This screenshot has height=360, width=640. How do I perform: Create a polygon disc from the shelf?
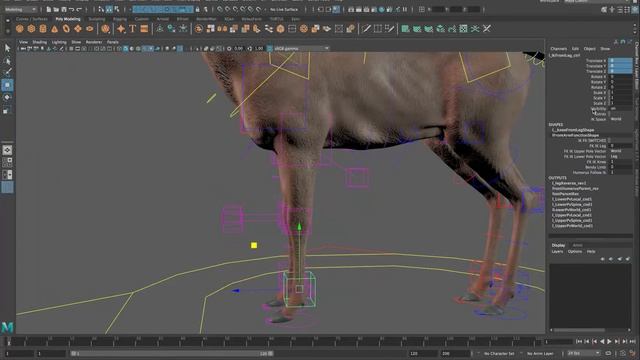tap(89, 29)
